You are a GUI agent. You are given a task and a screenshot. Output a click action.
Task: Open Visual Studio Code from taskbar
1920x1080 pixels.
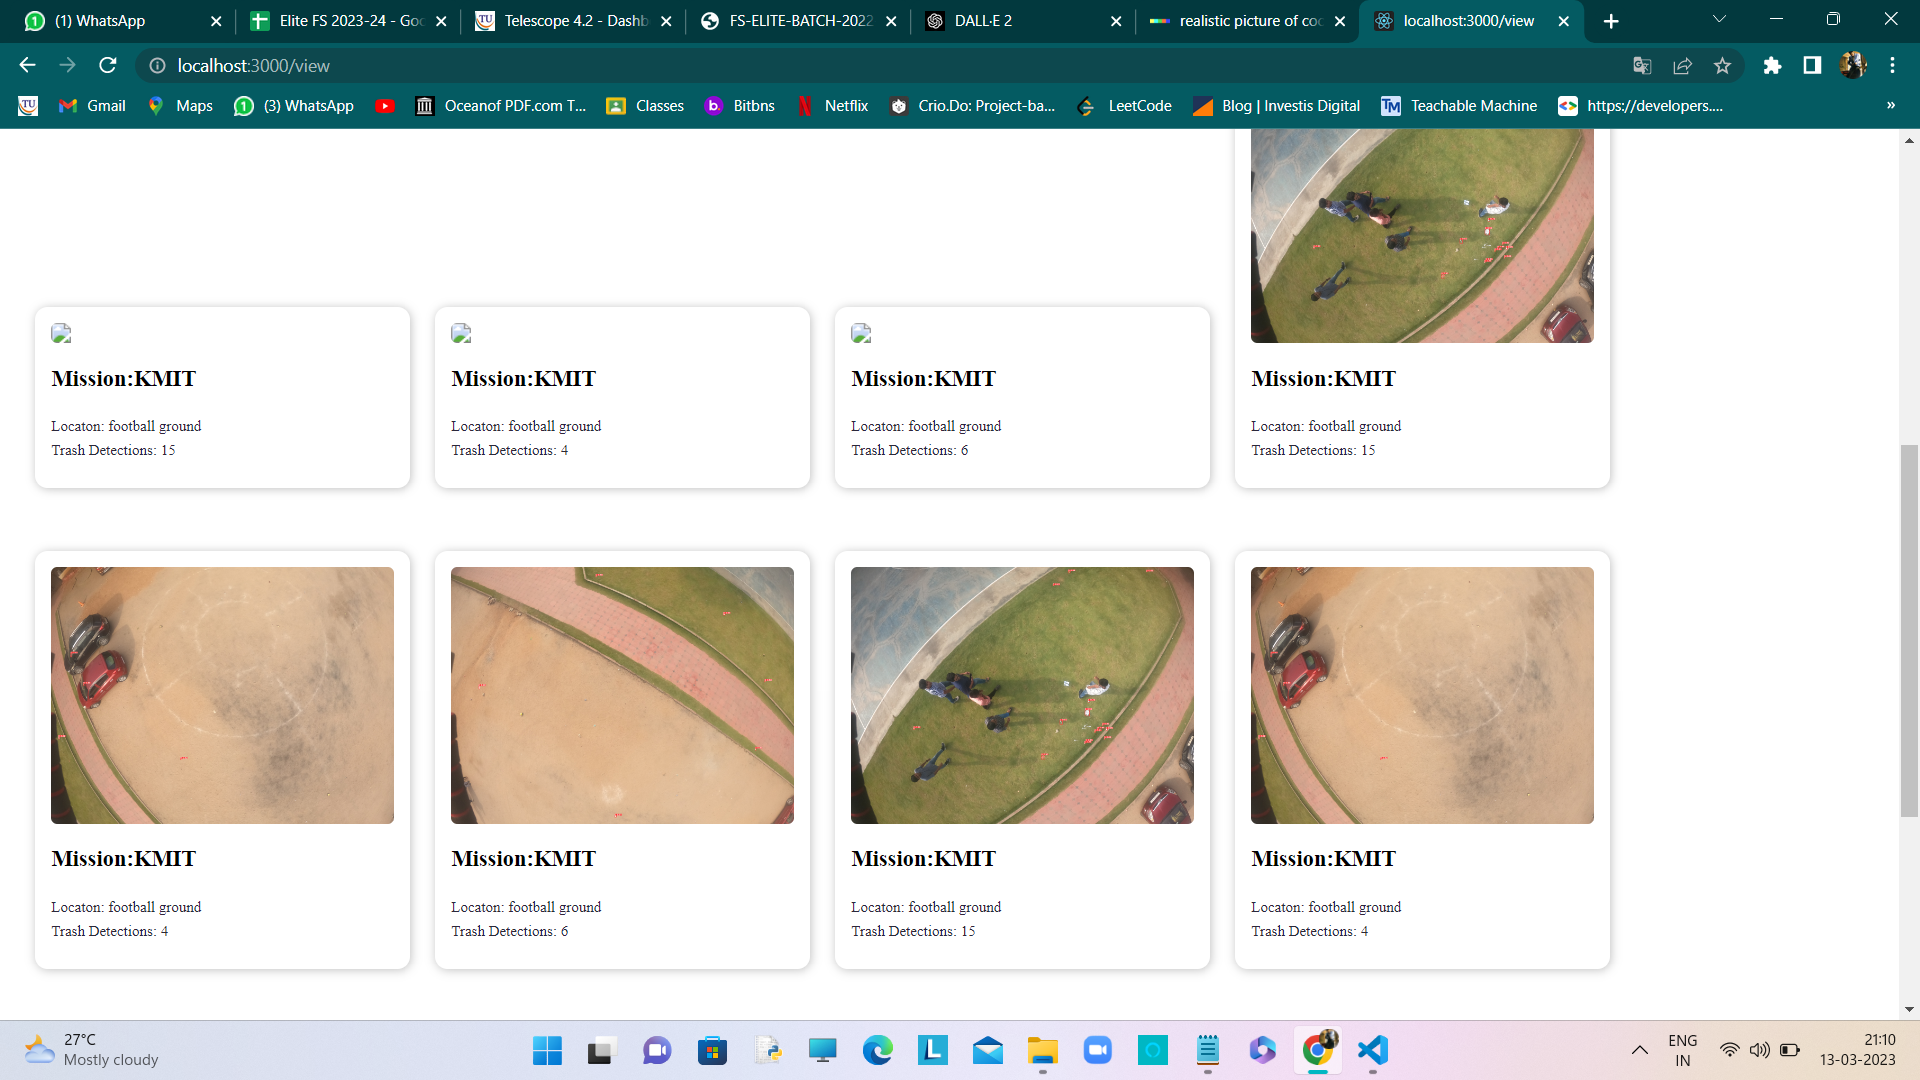pos(1373,1050)
